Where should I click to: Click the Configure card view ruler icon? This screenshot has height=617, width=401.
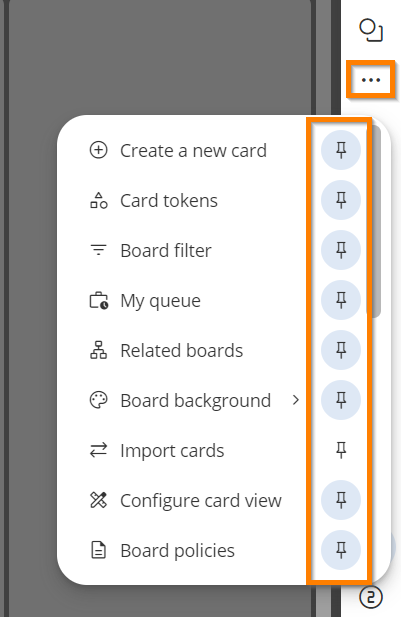tap(98, 500)
